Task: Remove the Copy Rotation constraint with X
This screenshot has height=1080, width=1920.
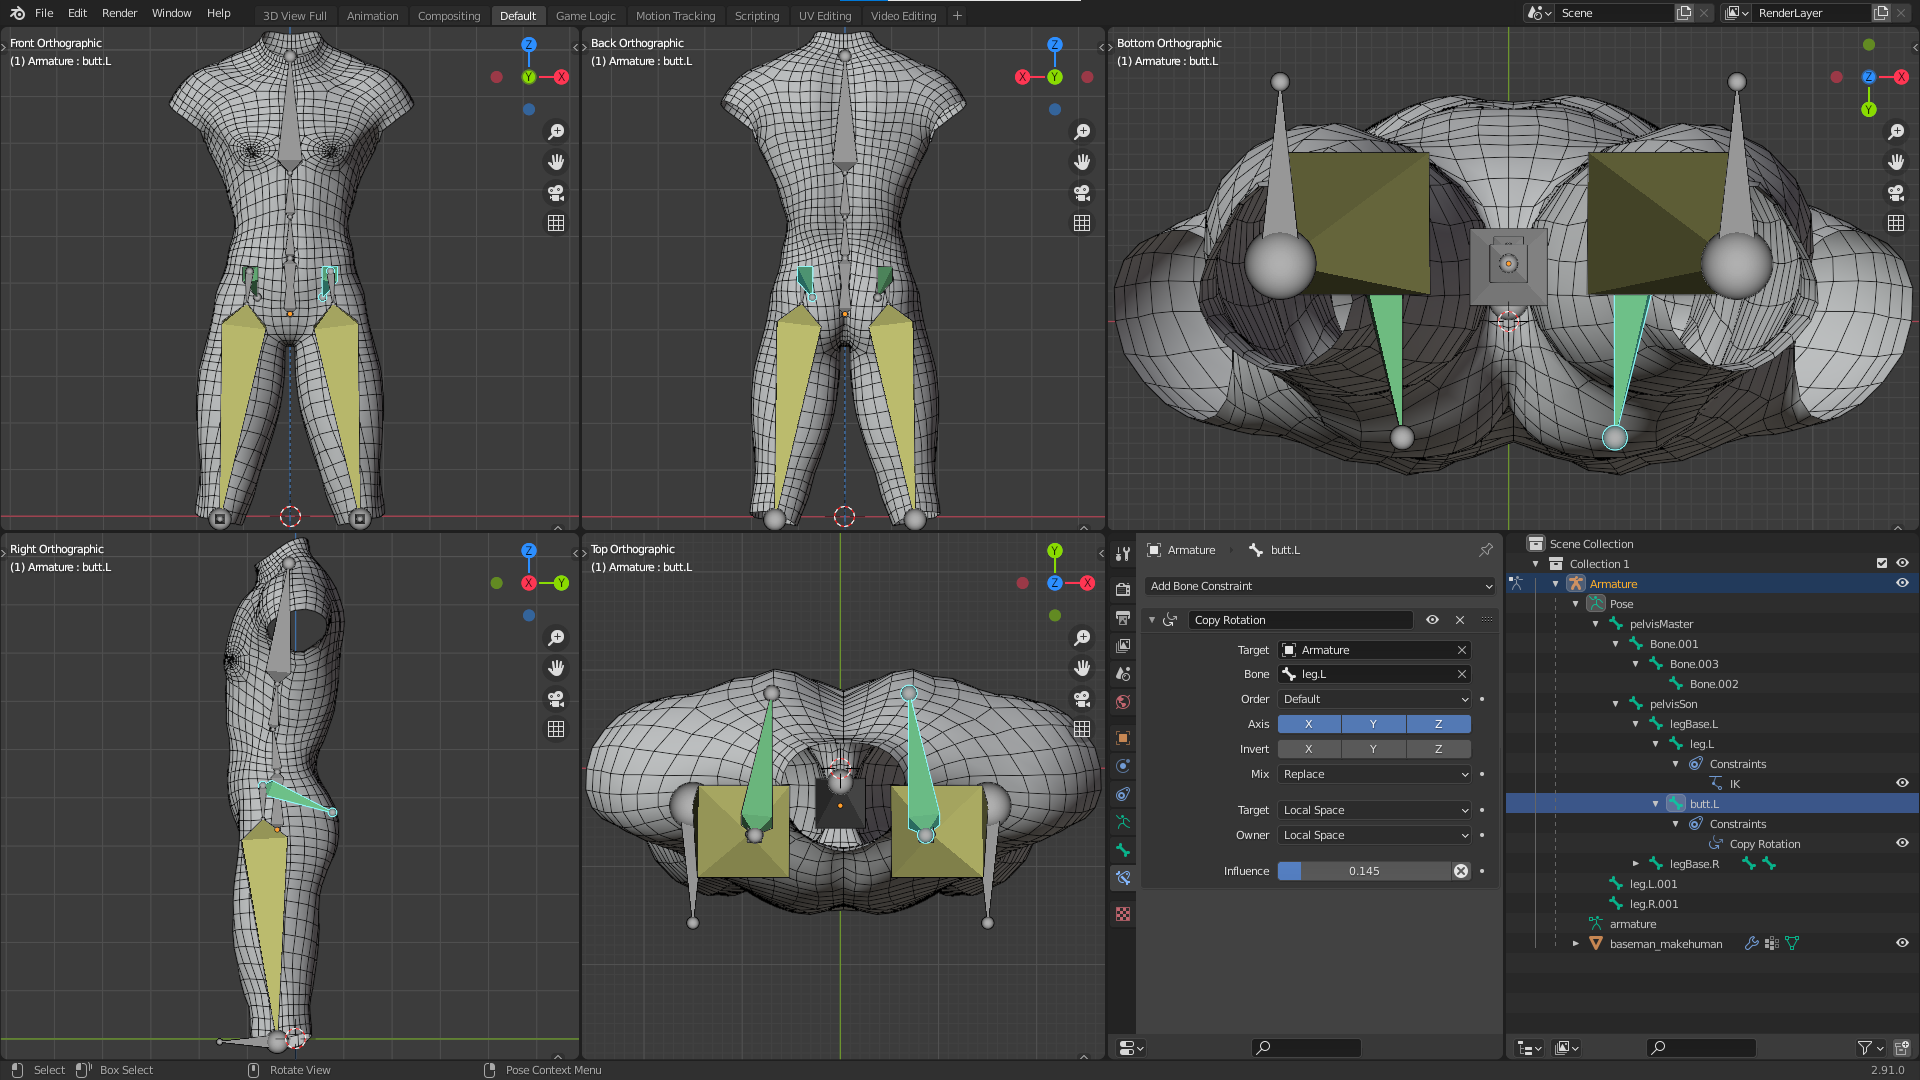Action: click(1460, 620)
